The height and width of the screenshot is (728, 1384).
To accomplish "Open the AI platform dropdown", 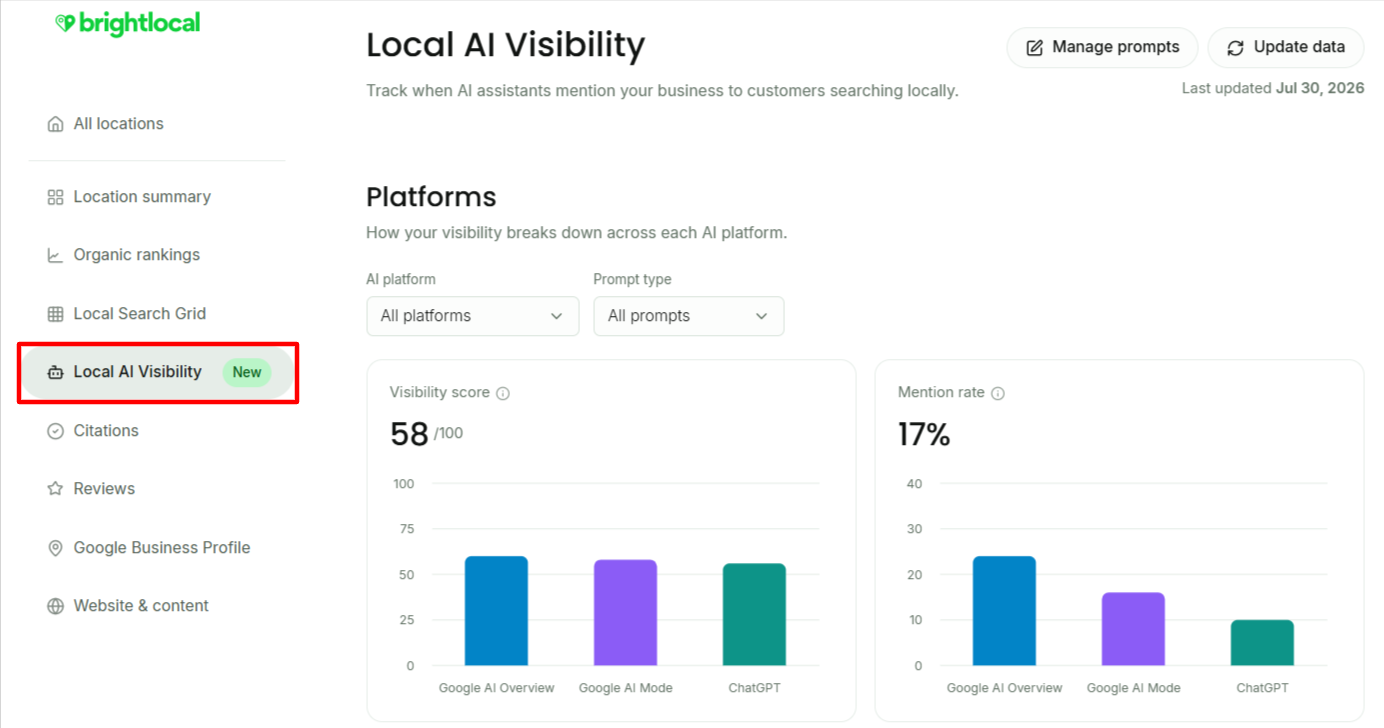I will point(472,316).
